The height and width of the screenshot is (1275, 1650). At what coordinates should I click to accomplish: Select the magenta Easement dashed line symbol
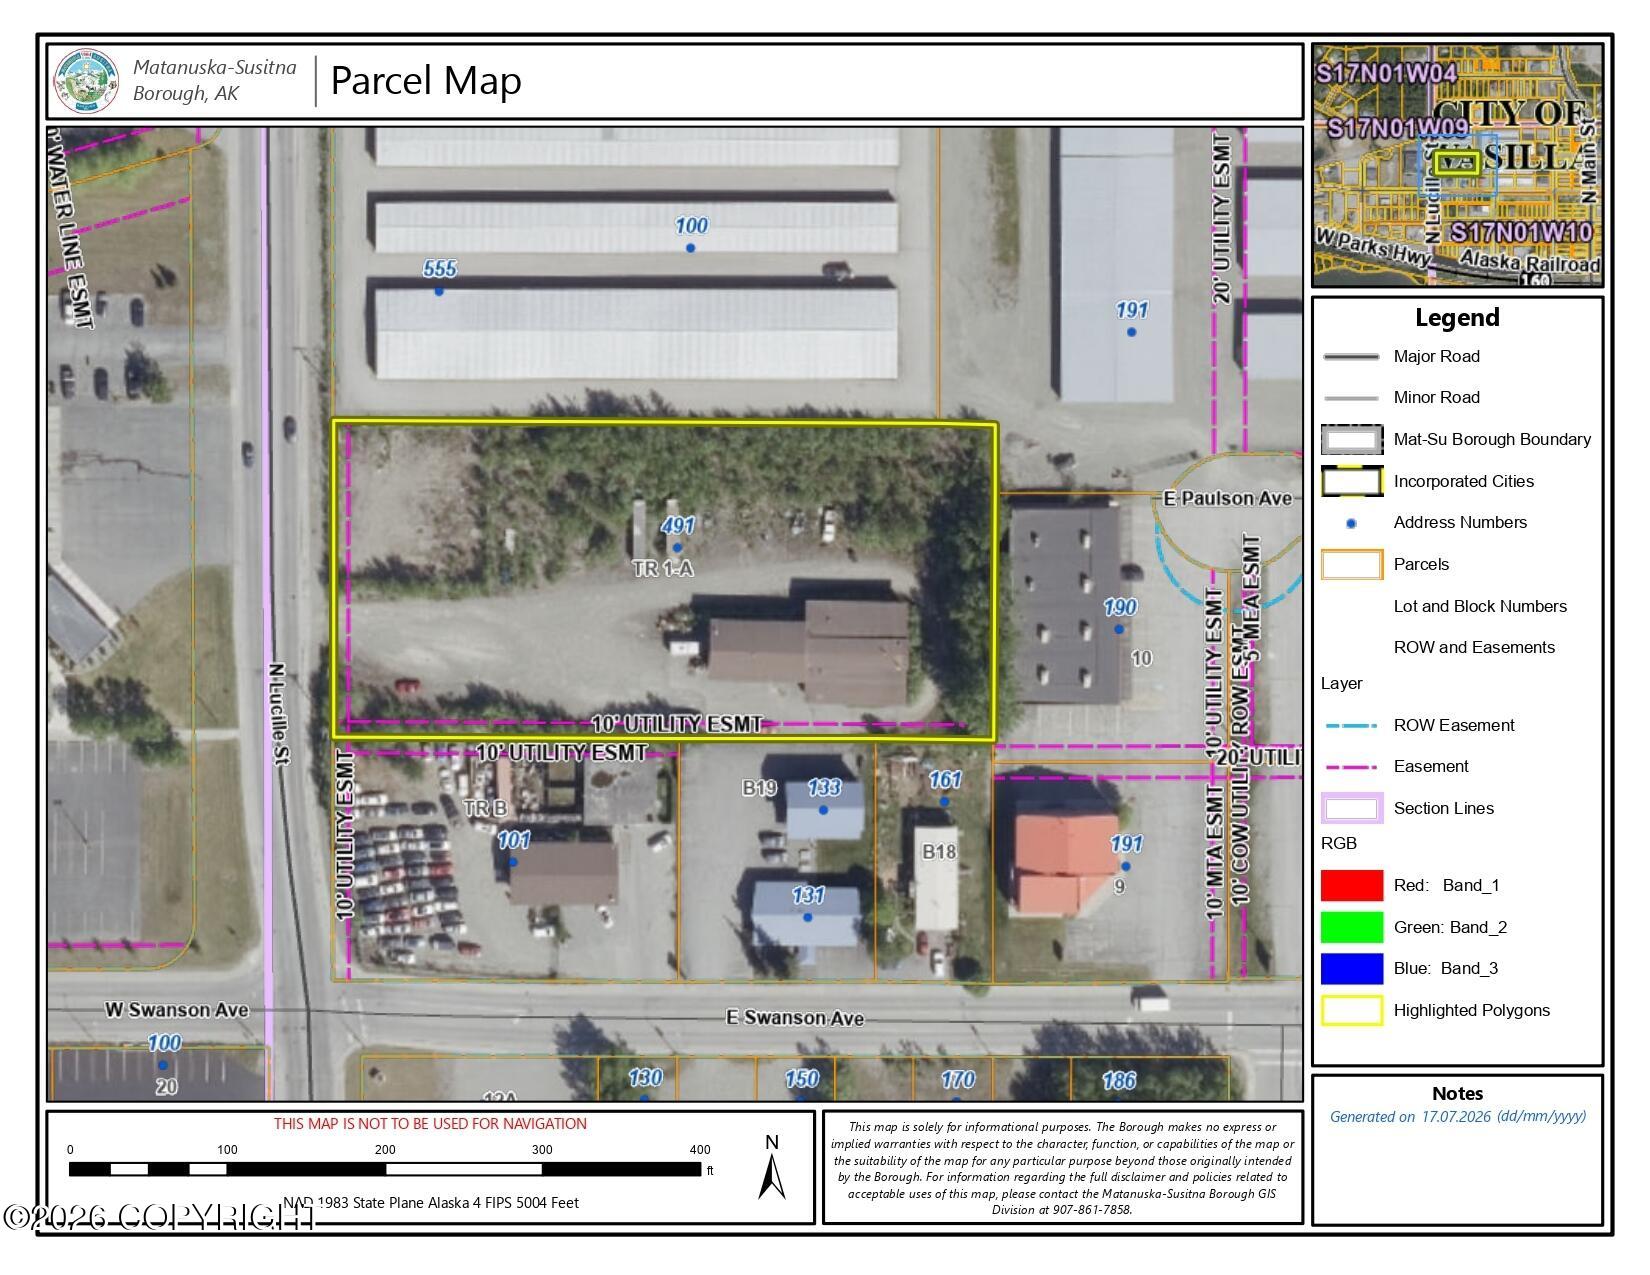pos(1351,767)
